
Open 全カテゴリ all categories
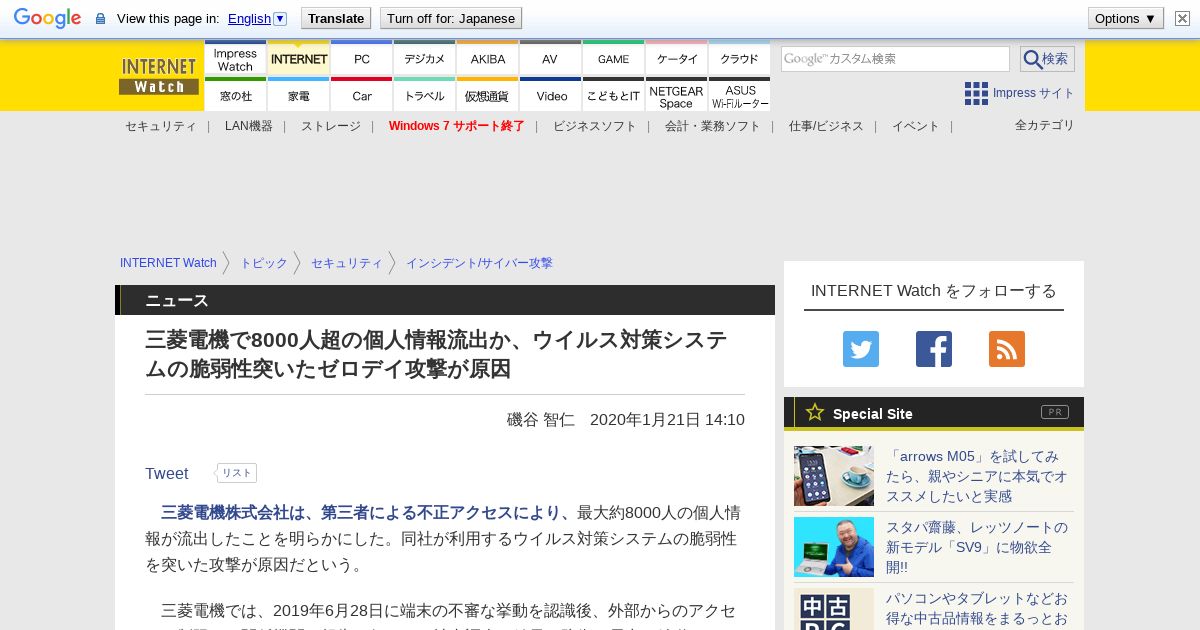tap(1045, 125)
